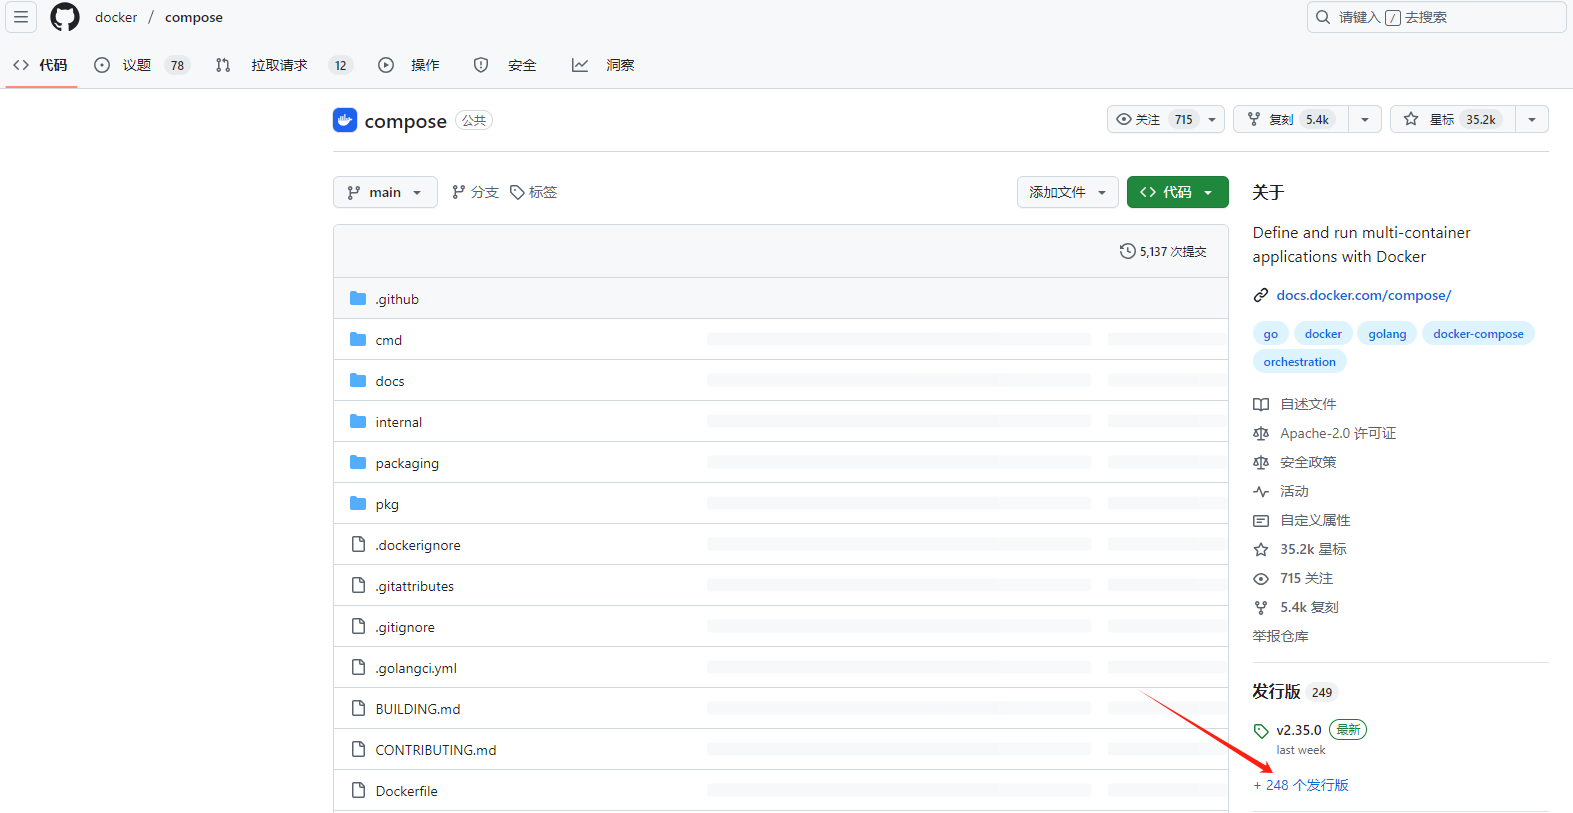Select the orchestration topic tag

click(1299, 362)
